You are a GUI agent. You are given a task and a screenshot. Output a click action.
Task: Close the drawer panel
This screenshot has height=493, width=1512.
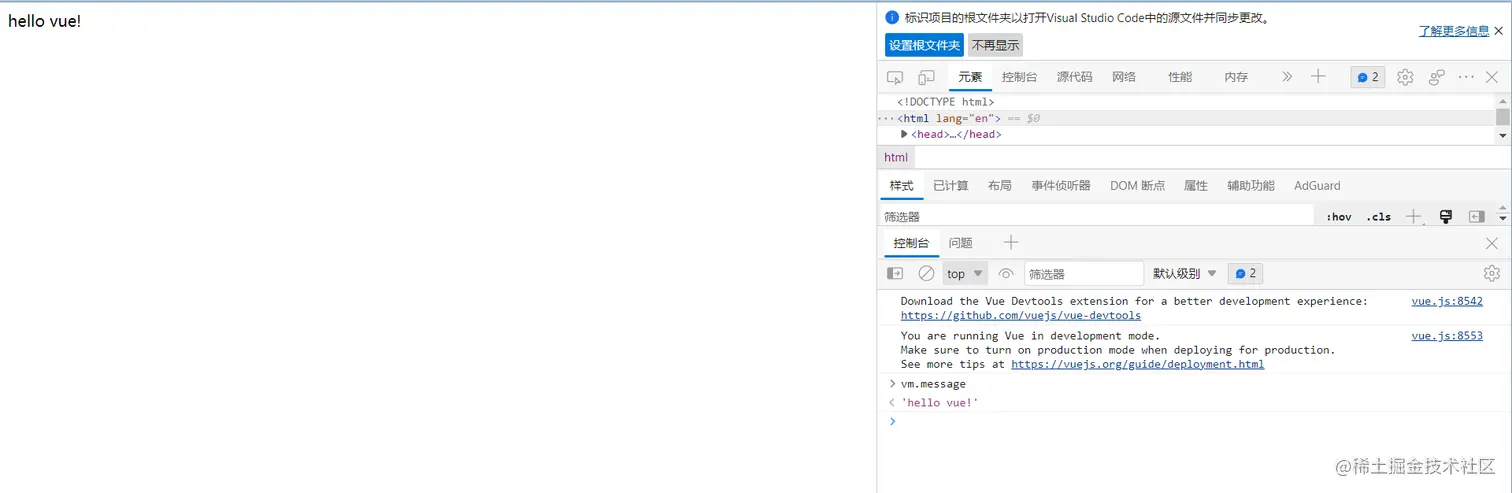click(1492, 243)
